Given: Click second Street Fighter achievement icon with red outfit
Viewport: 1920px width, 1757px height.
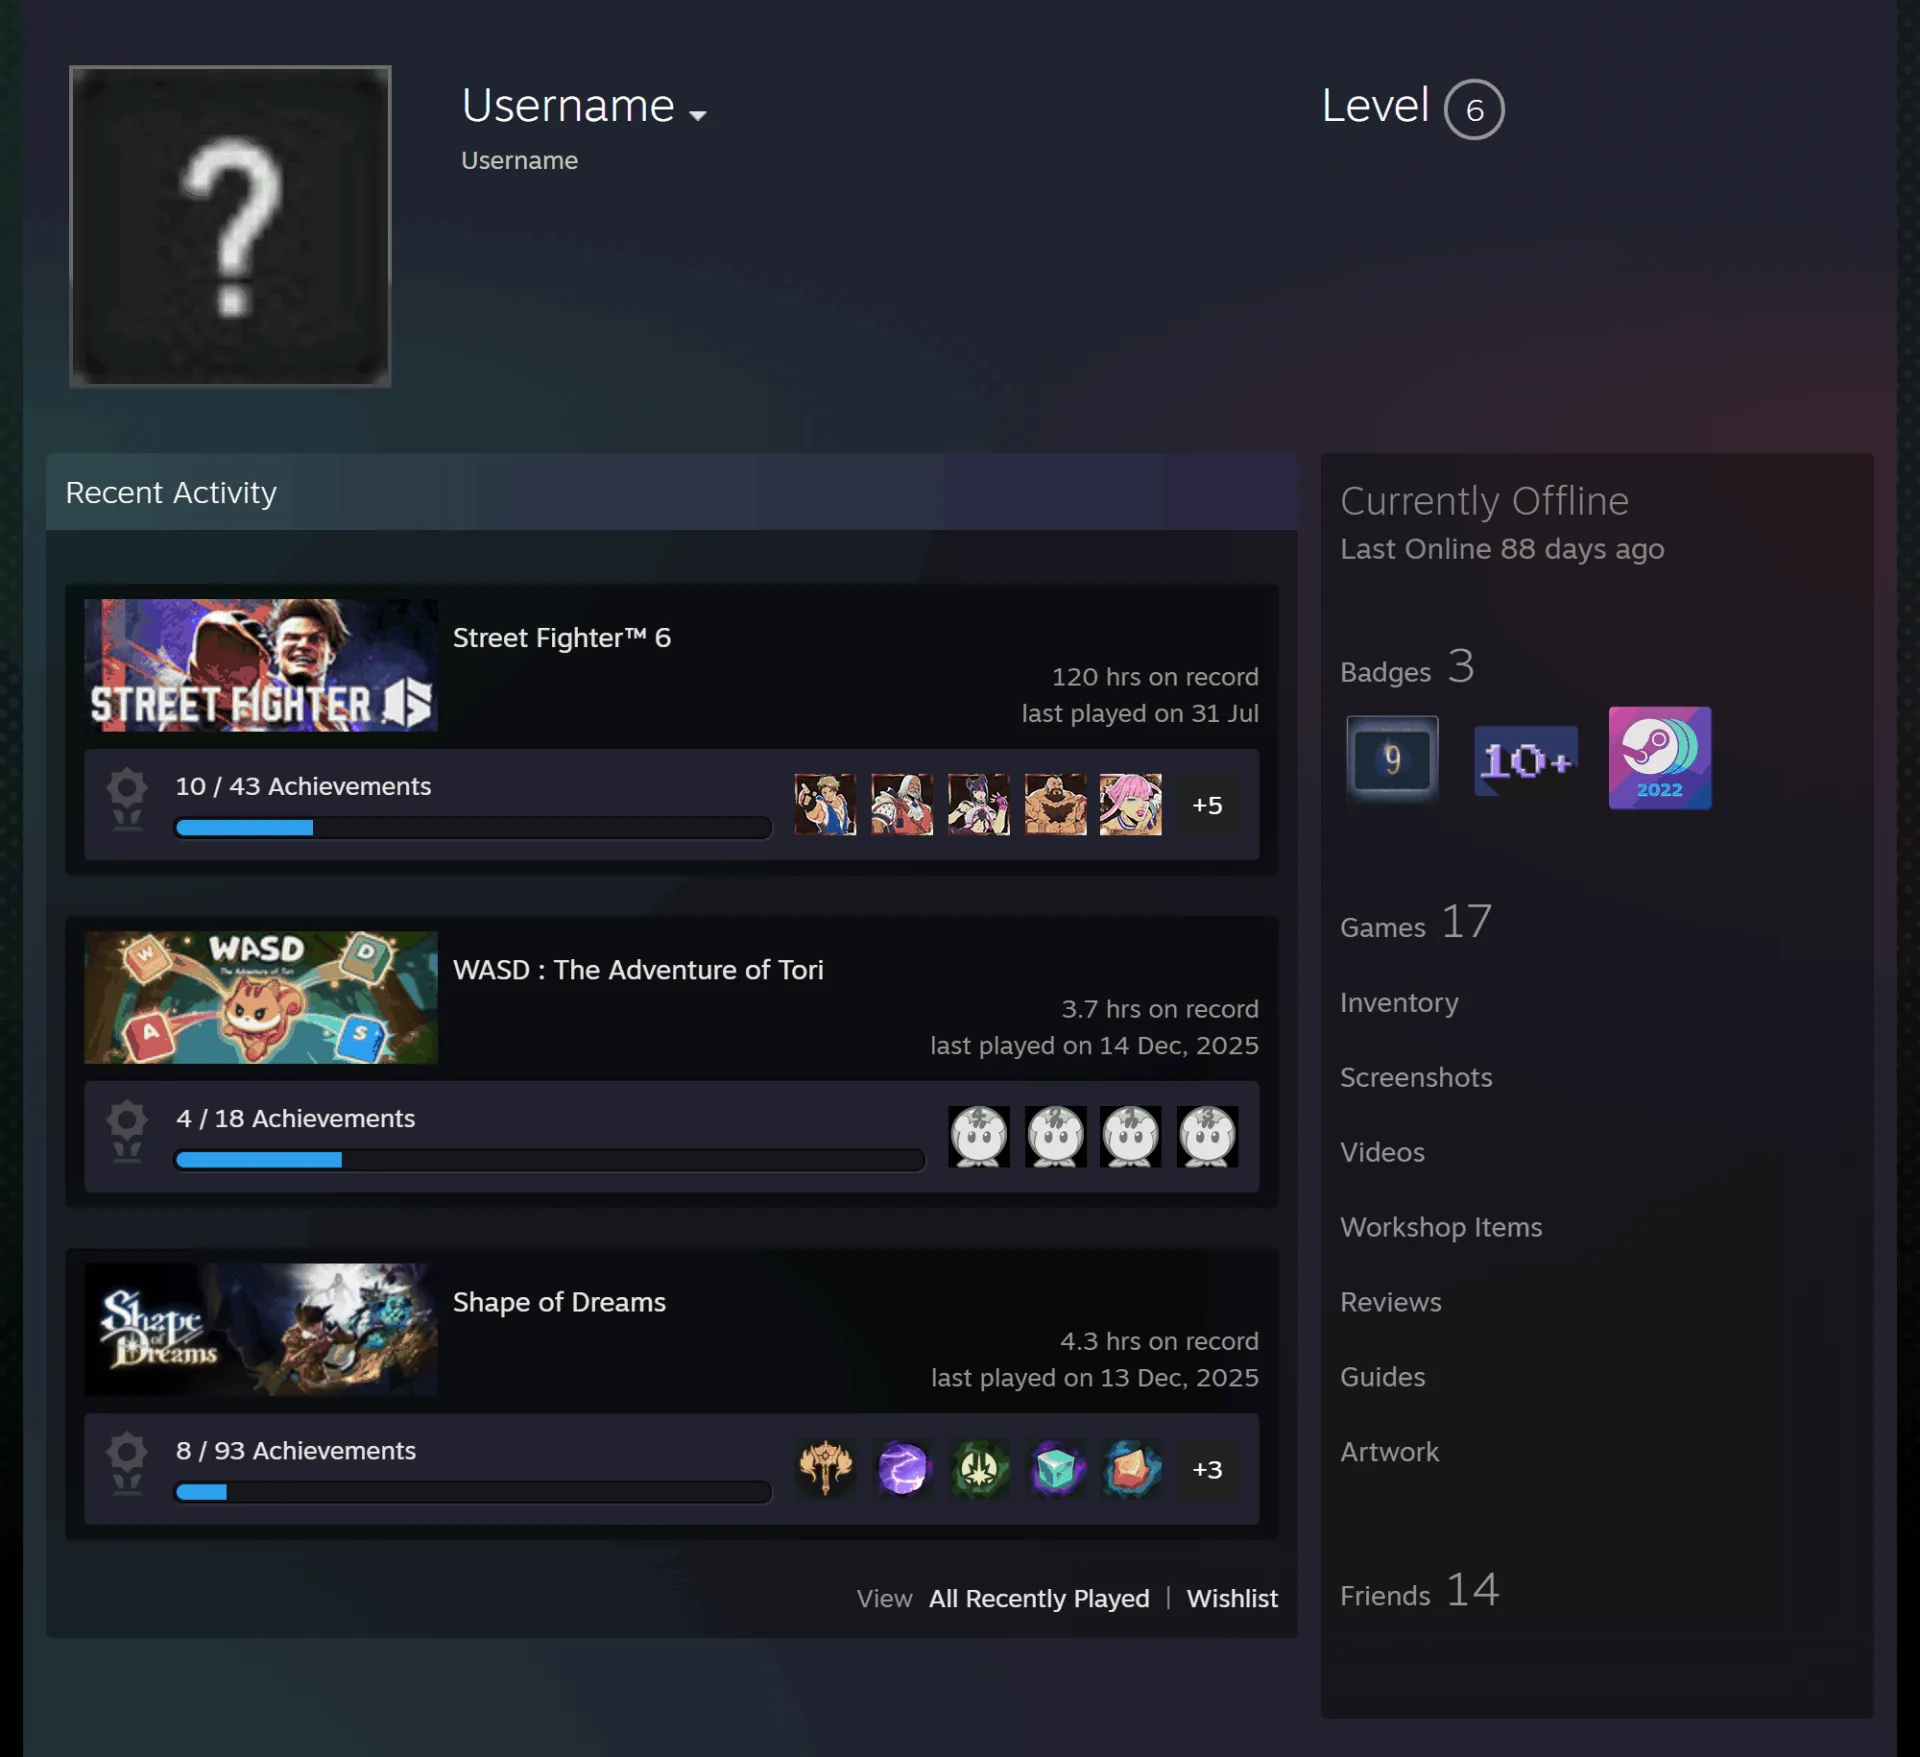Looking at the screenshot, I should (902, 804).
